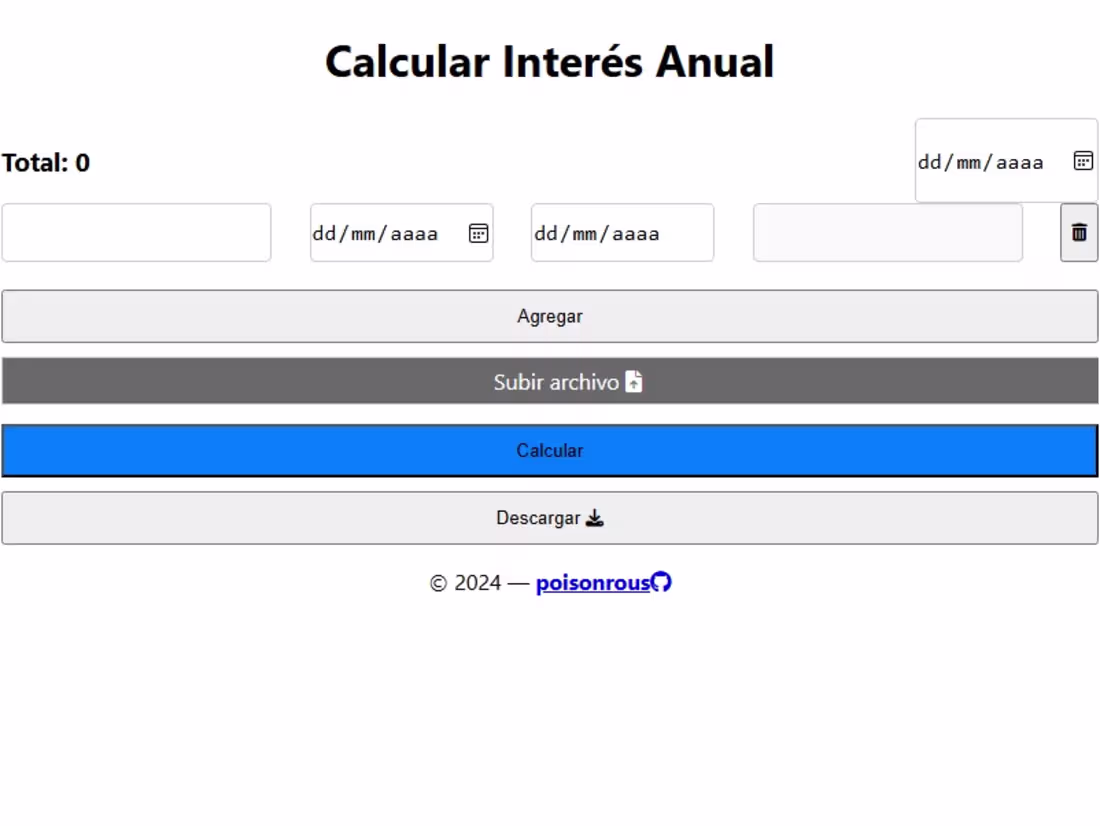
Task: Click the GitHub logo icon in the footer
Action: coord(662,582)
